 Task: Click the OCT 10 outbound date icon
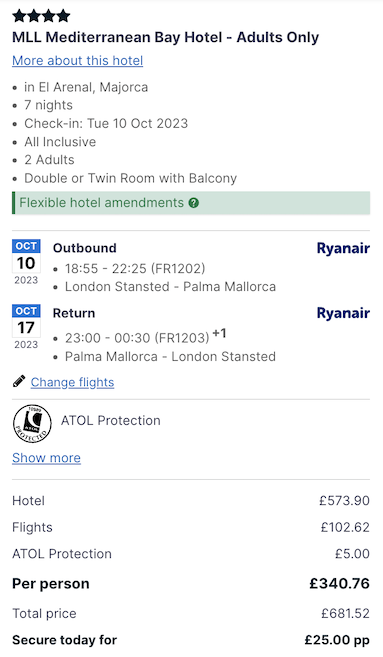[26, 262]
